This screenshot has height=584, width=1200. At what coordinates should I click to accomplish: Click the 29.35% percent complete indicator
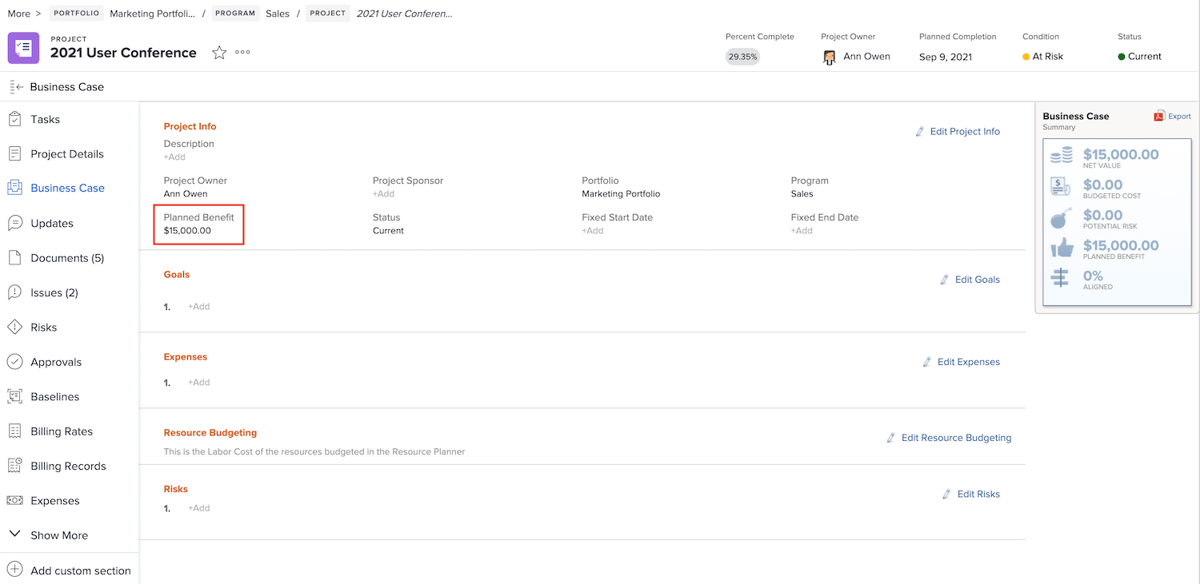pos(742,57)
